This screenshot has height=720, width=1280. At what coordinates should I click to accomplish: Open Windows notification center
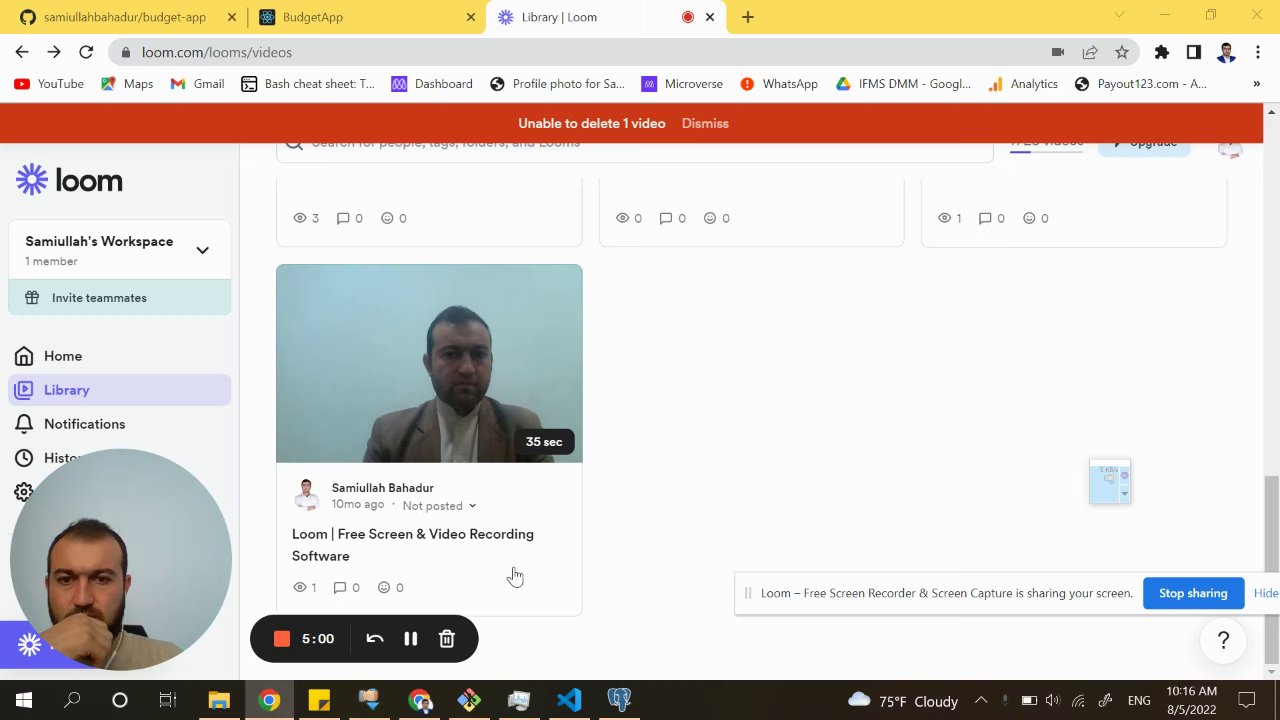pos(1247,700)
